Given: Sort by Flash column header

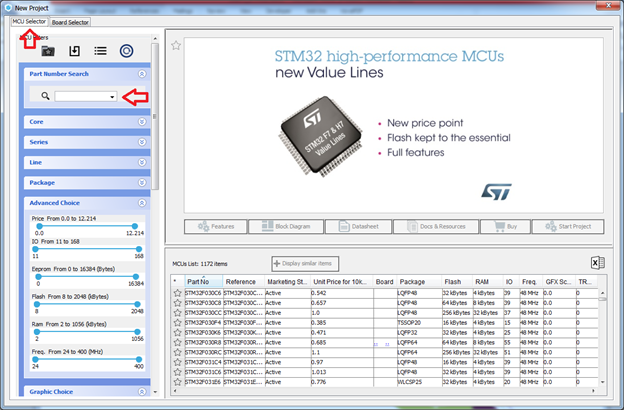Looking at the screenshot, I should click(457, 281).
